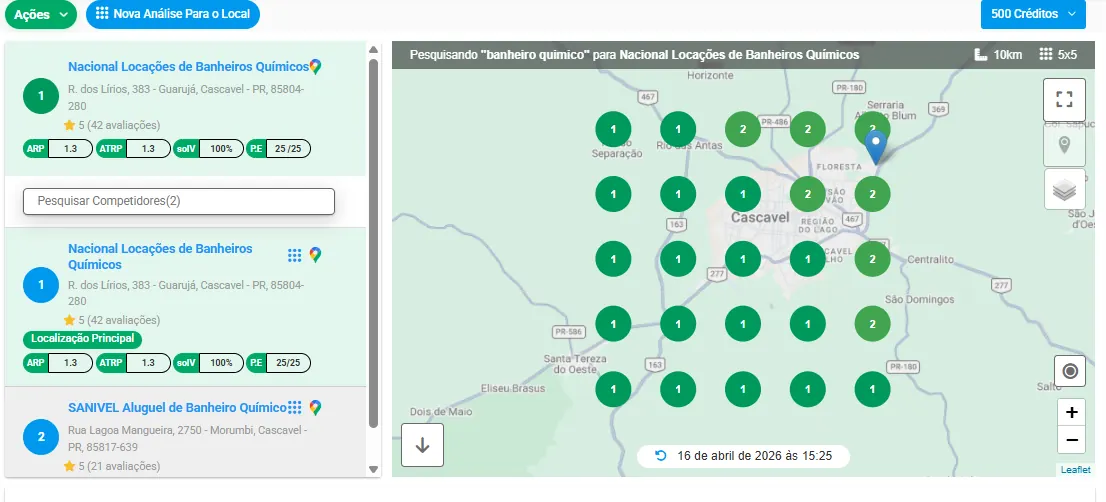
Task: Click Nova Análise Para o Local button
Action: click(173, 14)
